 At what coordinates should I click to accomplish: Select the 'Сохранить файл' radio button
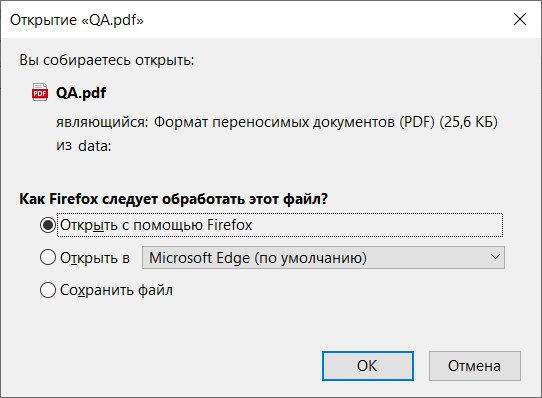point(48,290)
